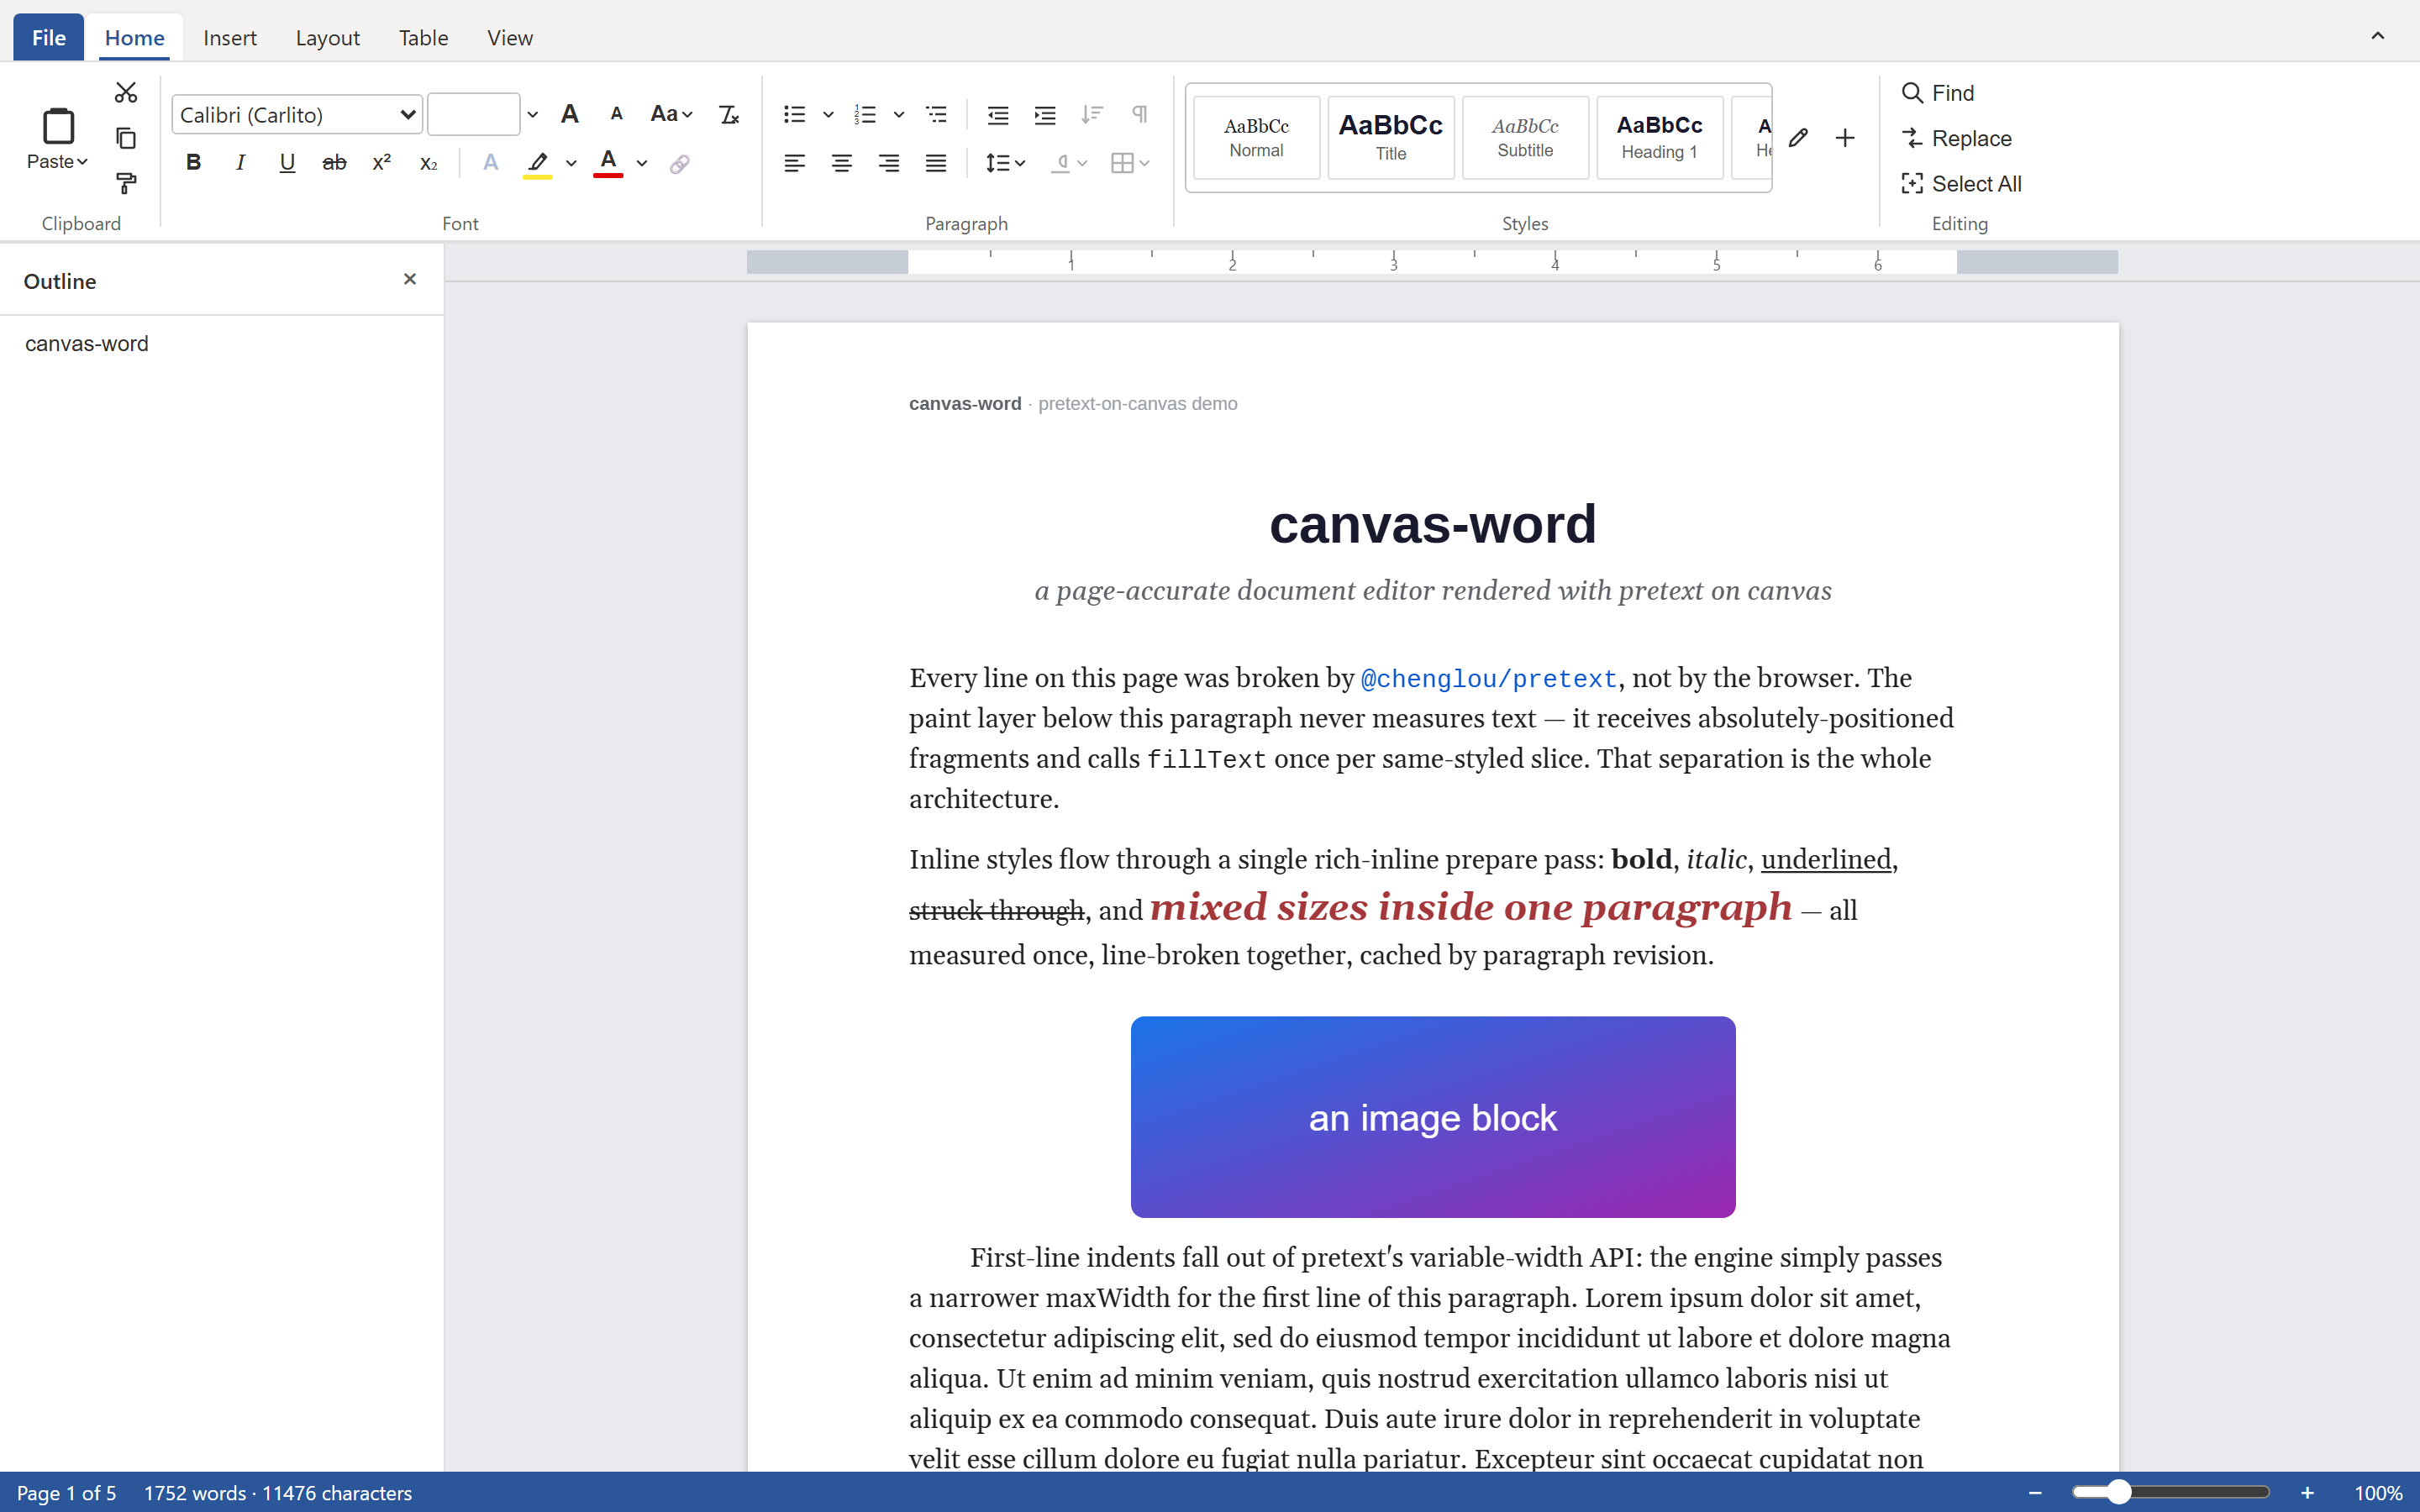Viewport: 2420px width, 1512px height.
Task: Click the Copy icon in Clipboard
Action: pyautogui.click(x=125, y=138)
